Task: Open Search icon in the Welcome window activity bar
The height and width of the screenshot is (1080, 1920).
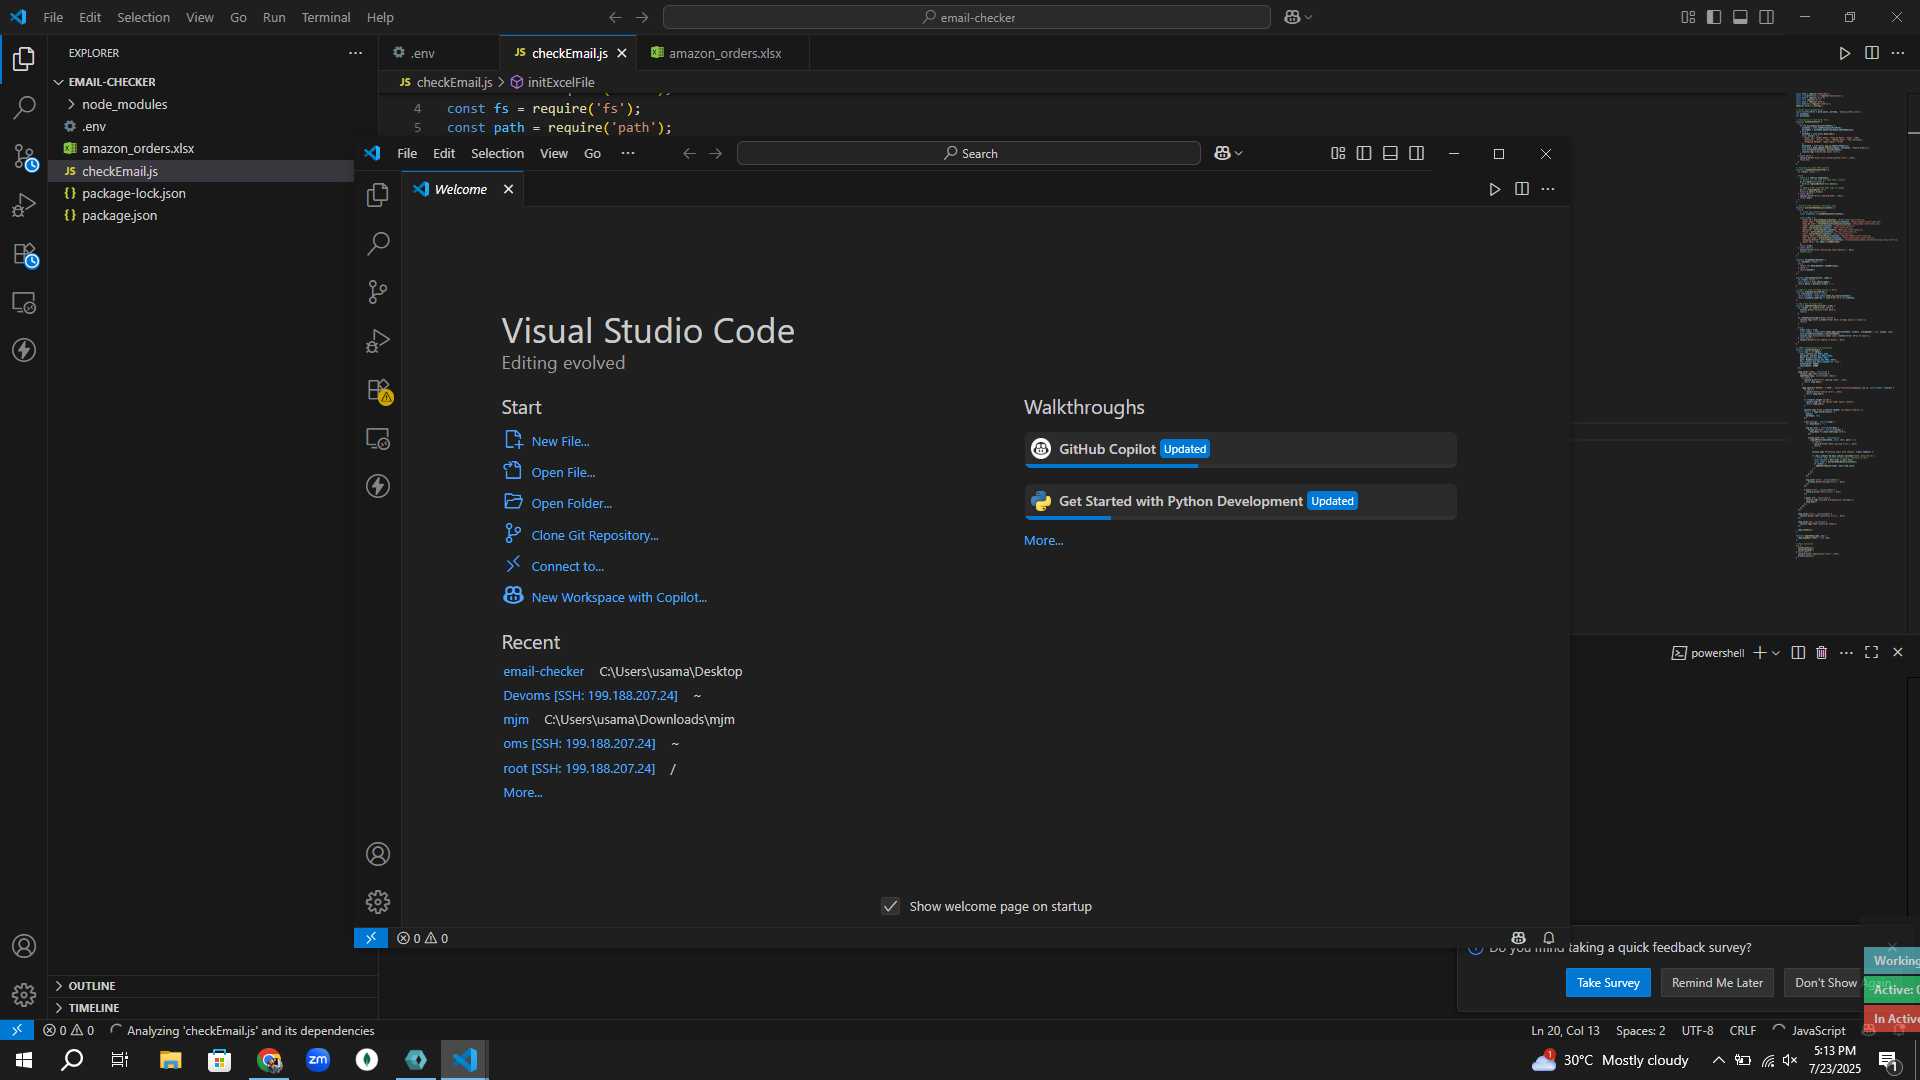Action: [378, 243]
